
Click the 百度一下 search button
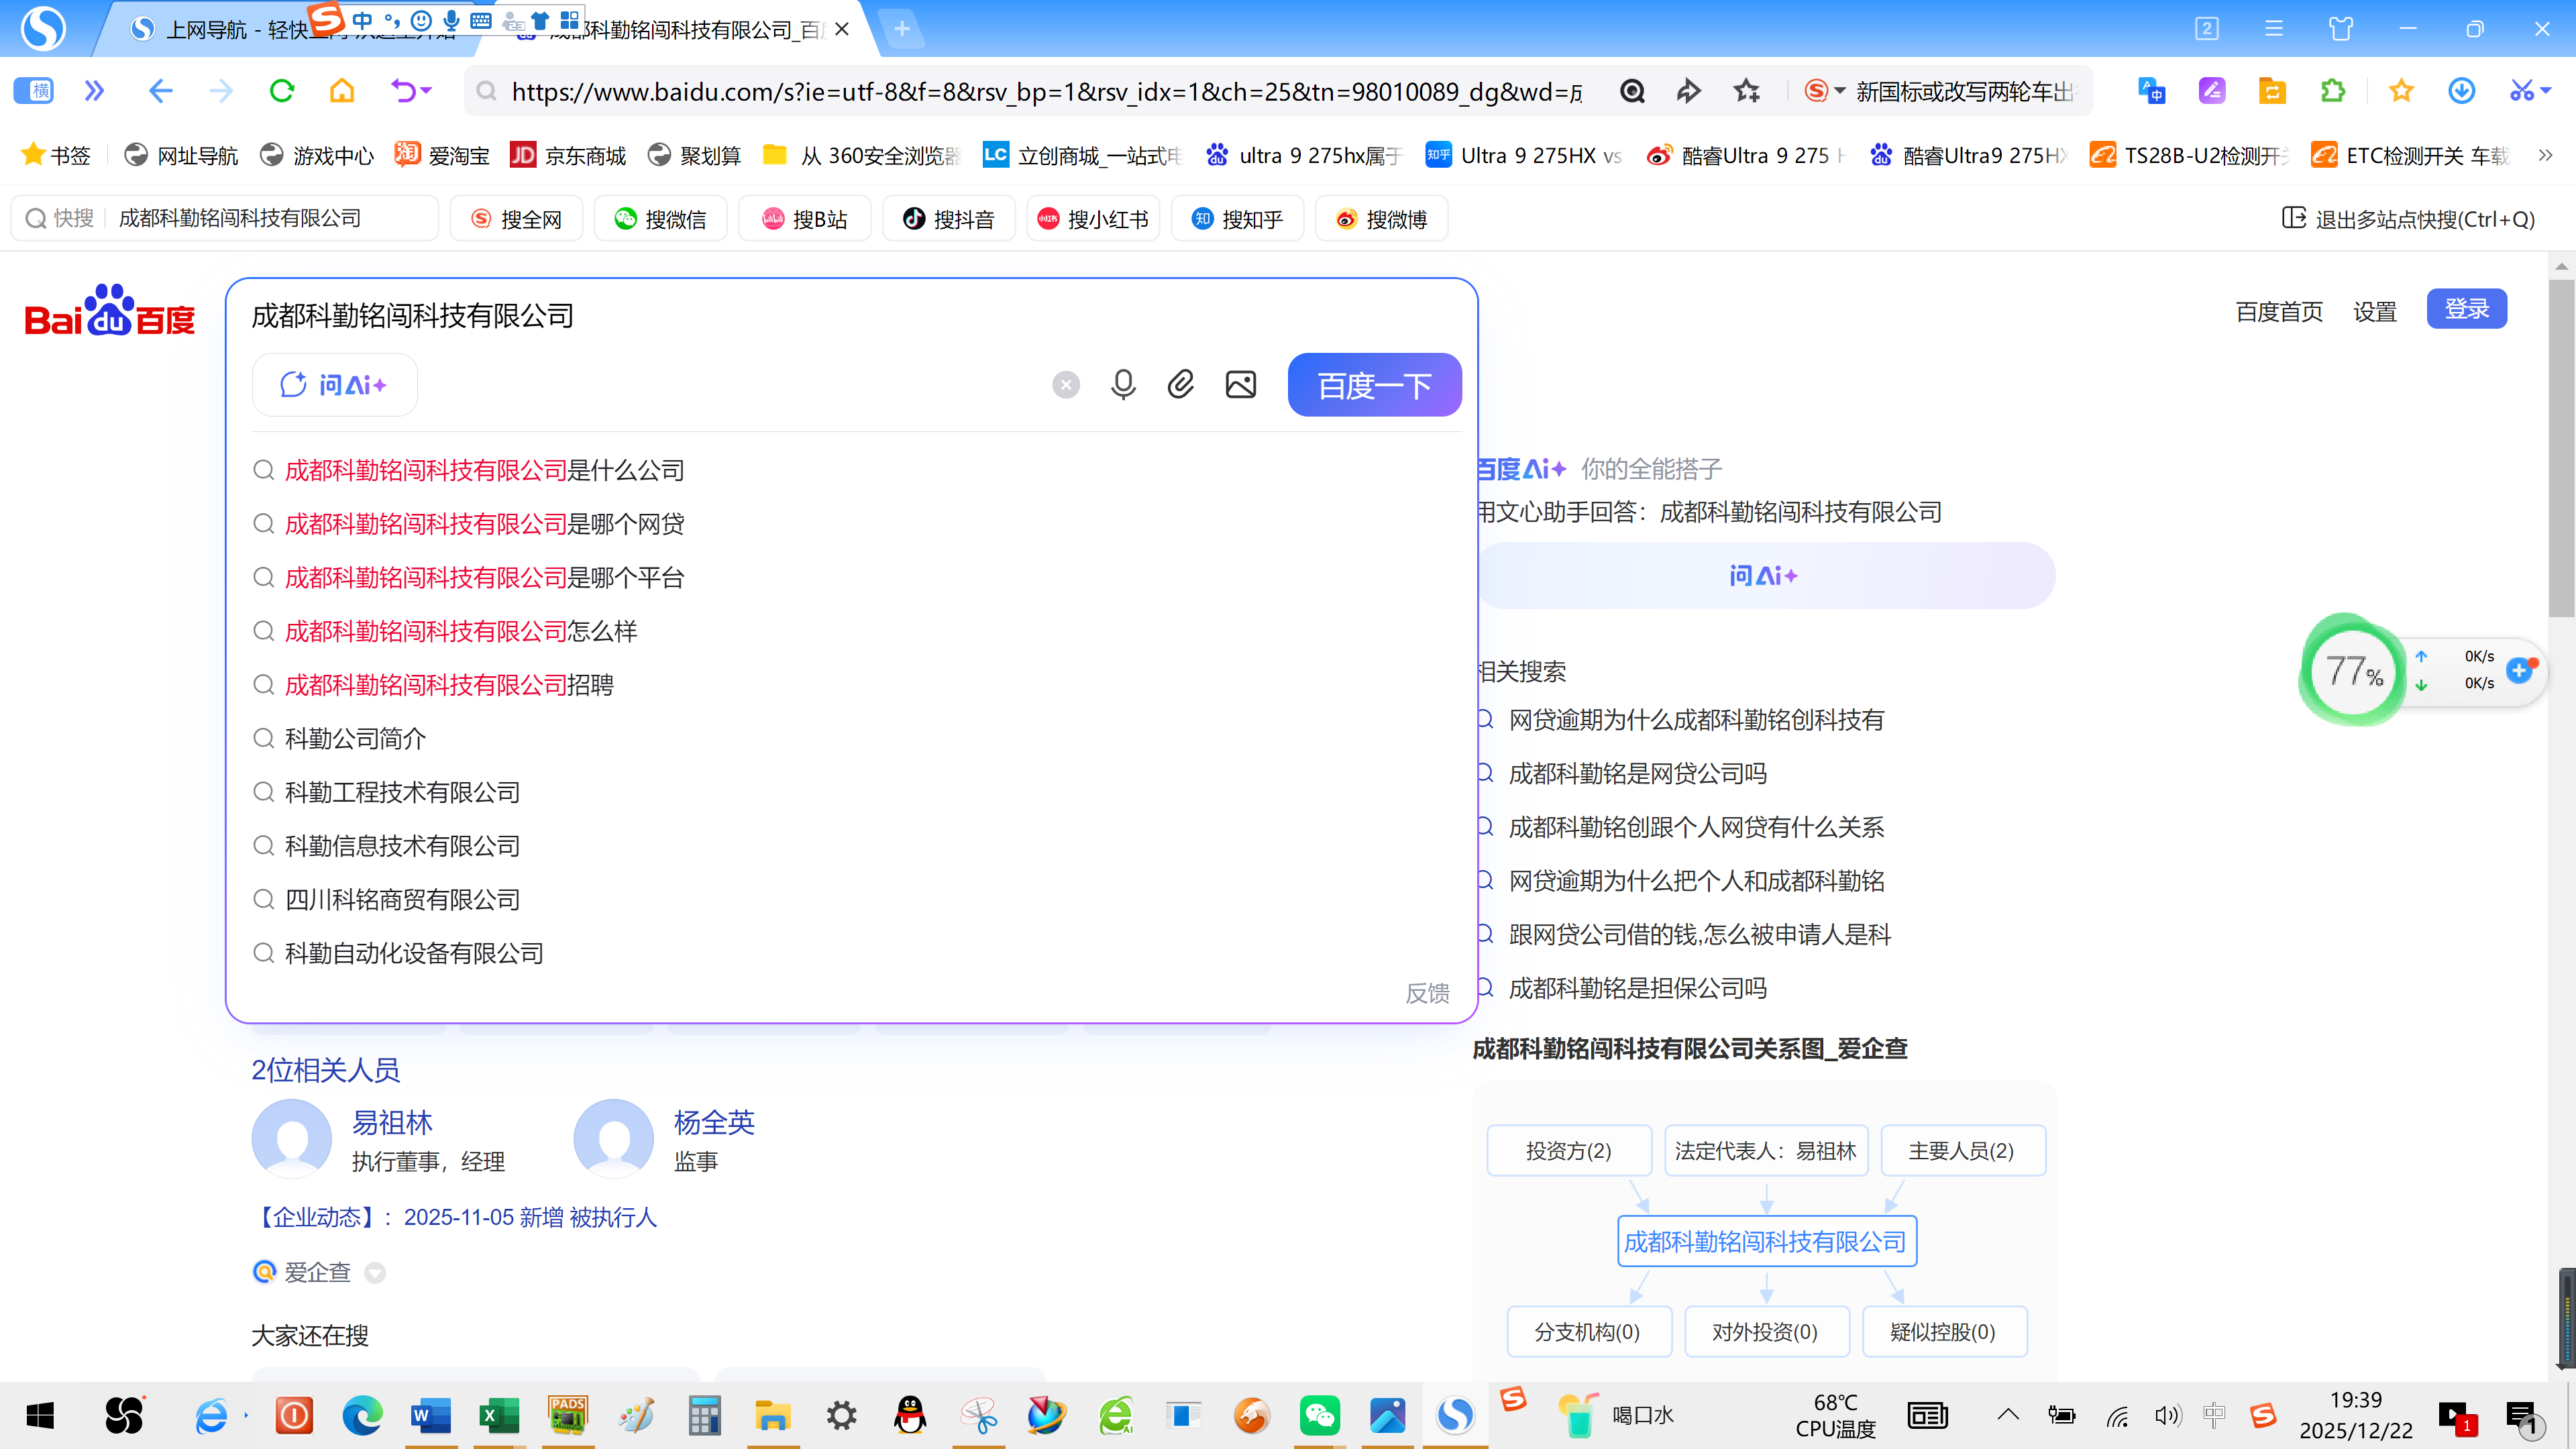coord(1374,385)
